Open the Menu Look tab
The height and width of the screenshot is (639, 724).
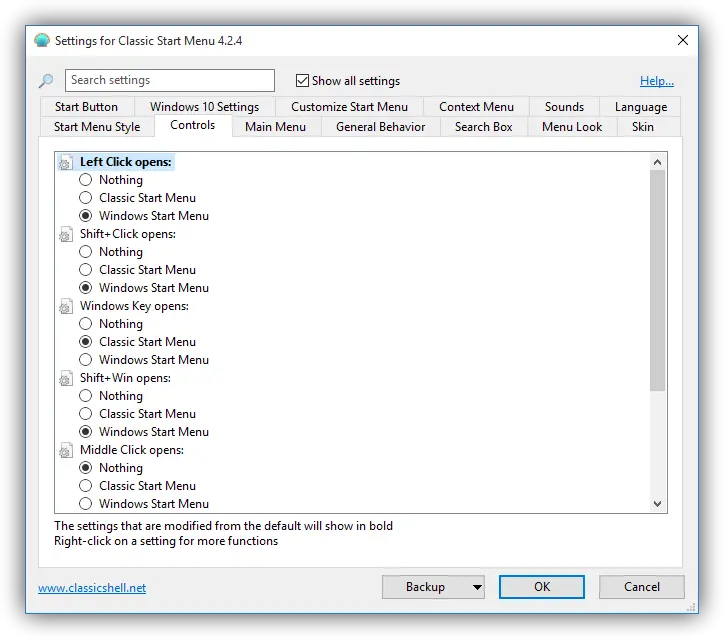pos(572,127)
